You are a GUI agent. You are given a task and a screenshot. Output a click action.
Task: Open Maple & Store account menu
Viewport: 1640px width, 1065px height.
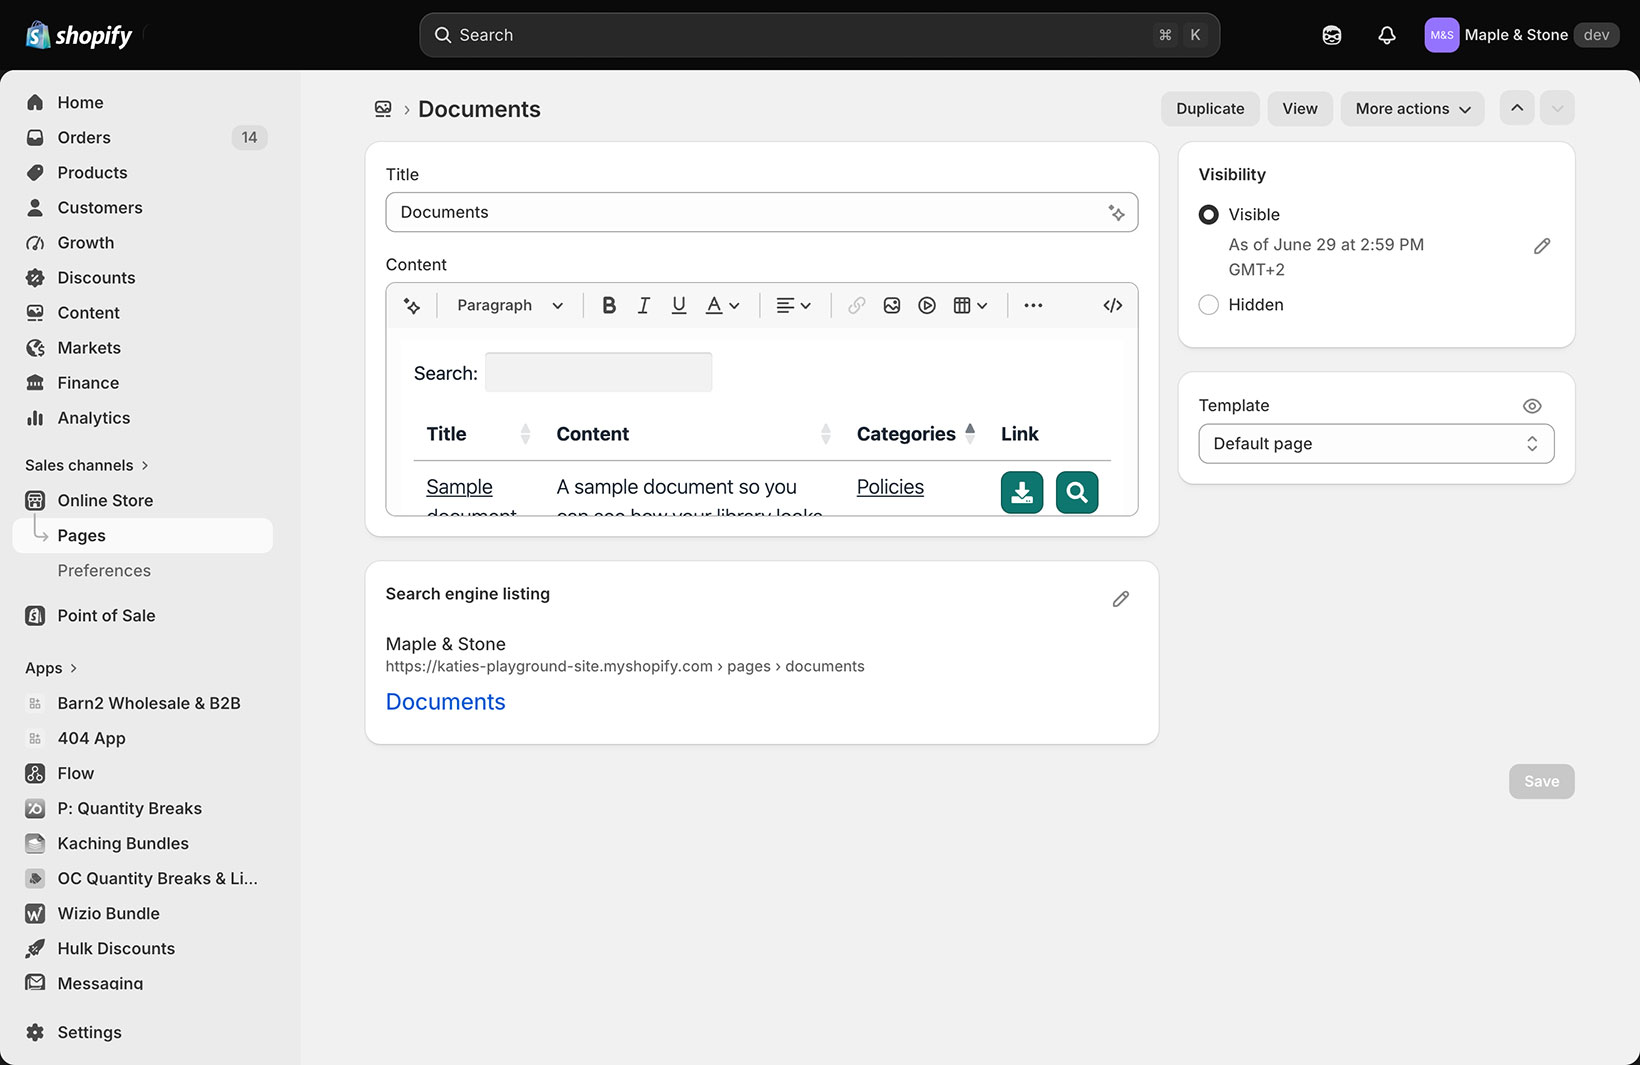click(x=1520, y=35)
